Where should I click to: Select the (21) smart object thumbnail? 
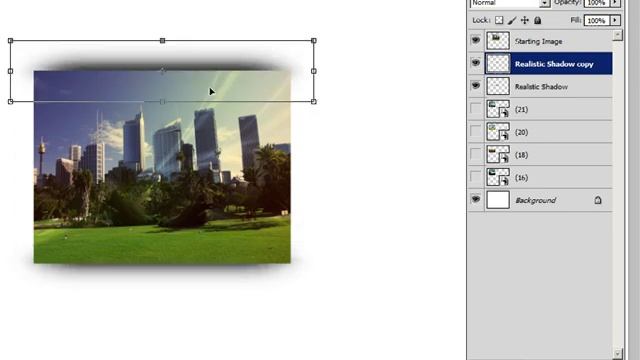498,109
